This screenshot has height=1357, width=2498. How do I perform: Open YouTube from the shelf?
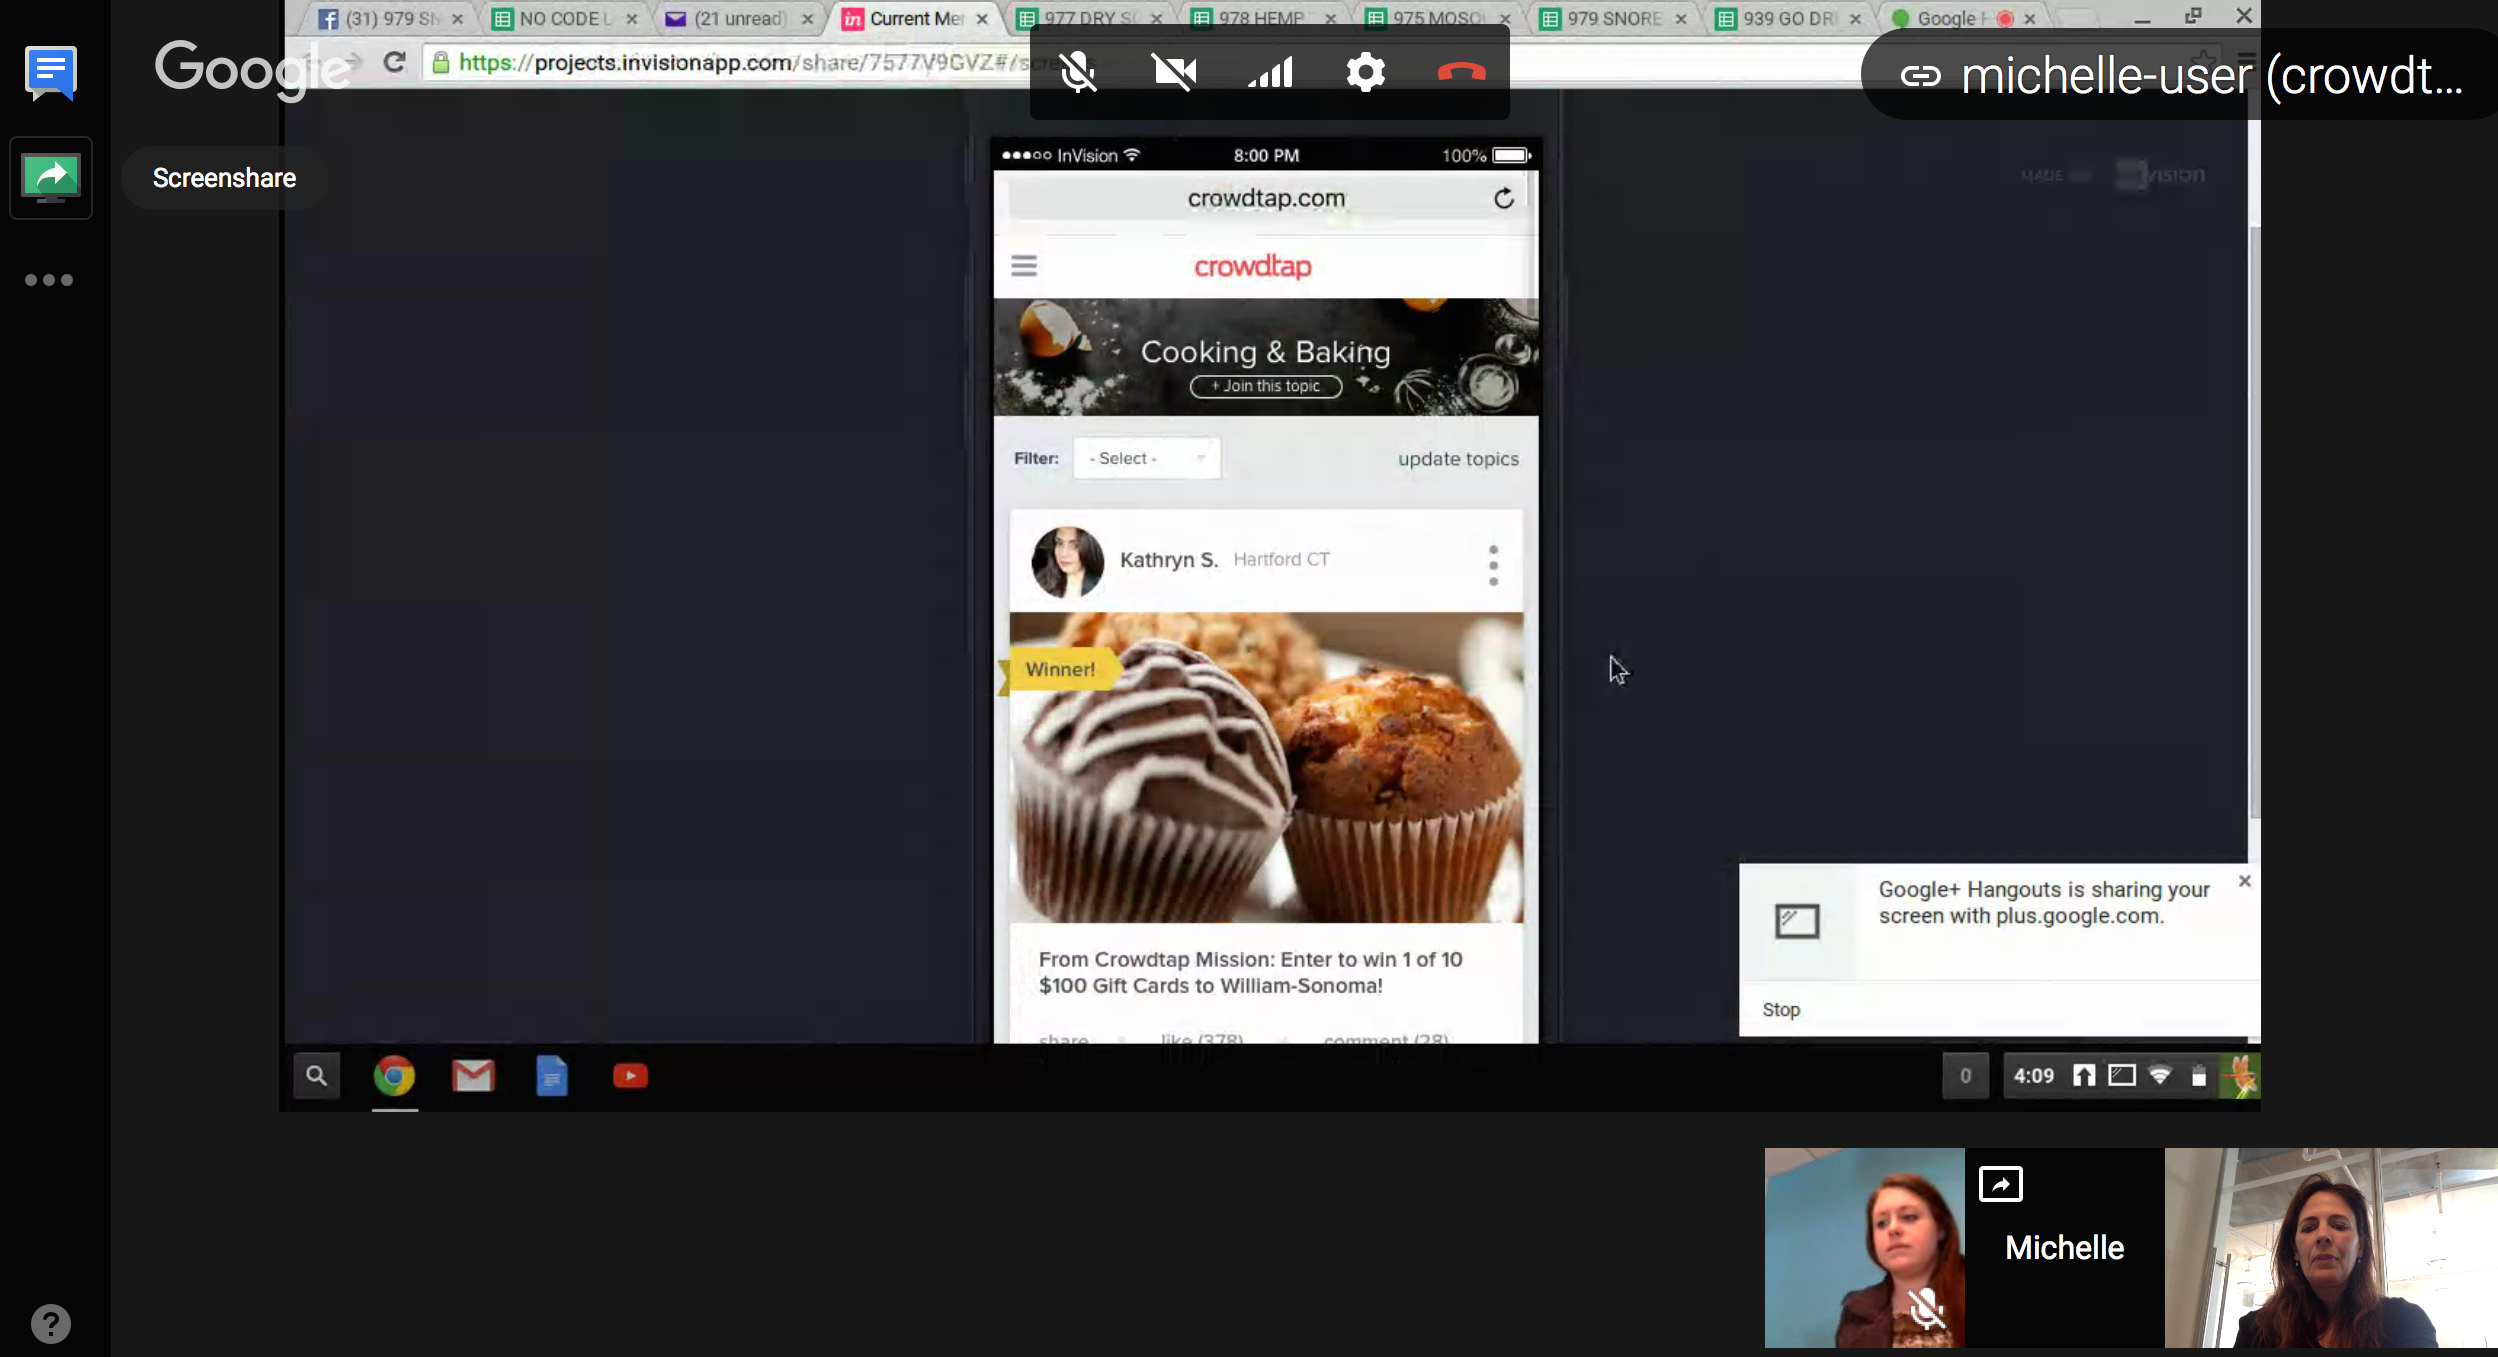[630, 1076]
